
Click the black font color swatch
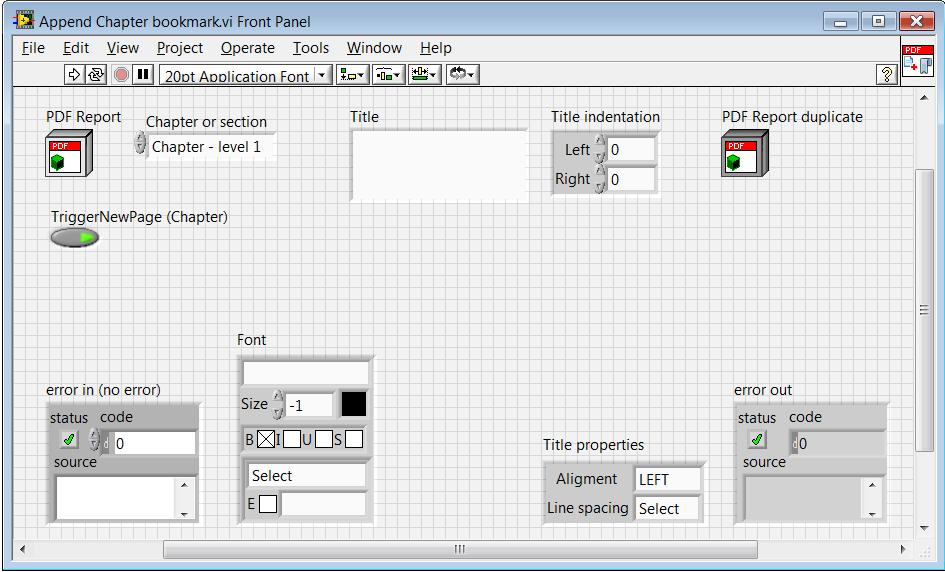(x=354, y=404)
